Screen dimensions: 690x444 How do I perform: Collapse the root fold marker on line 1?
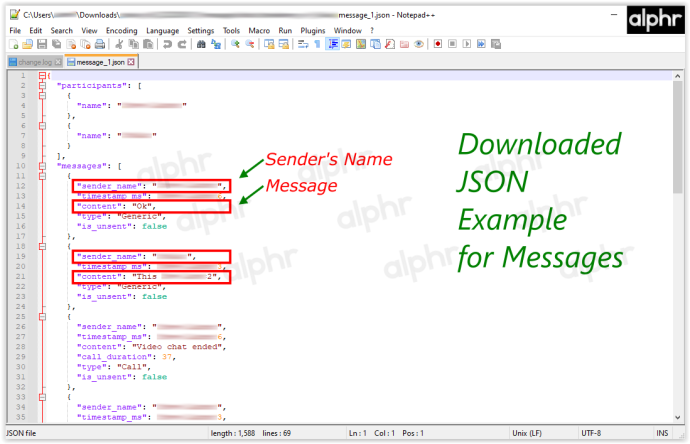[x=42, y=76]
